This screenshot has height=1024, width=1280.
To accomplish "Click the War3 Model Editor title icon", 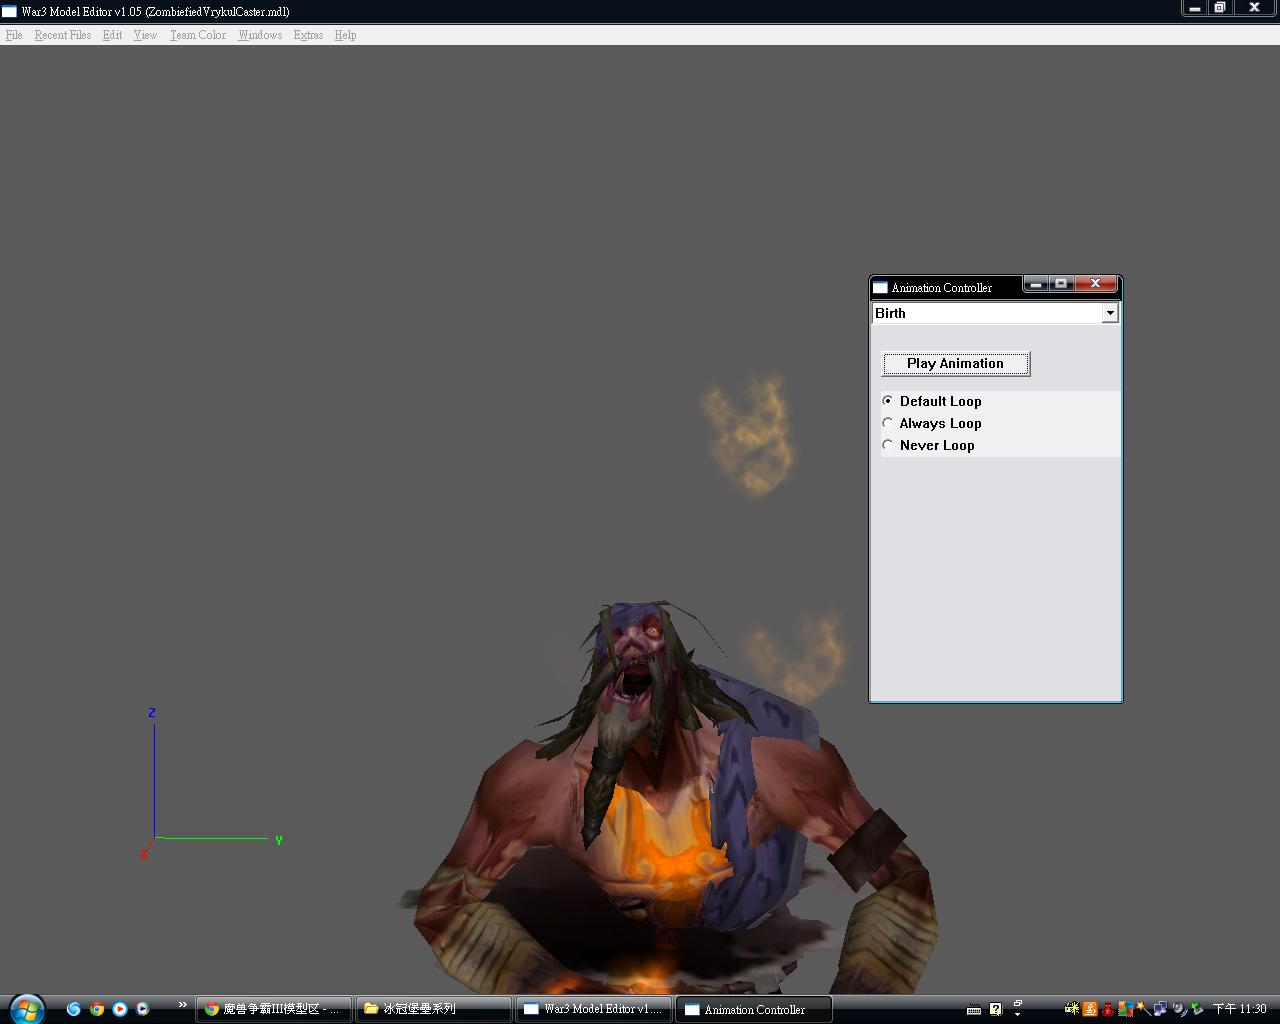I will [9, 11].
